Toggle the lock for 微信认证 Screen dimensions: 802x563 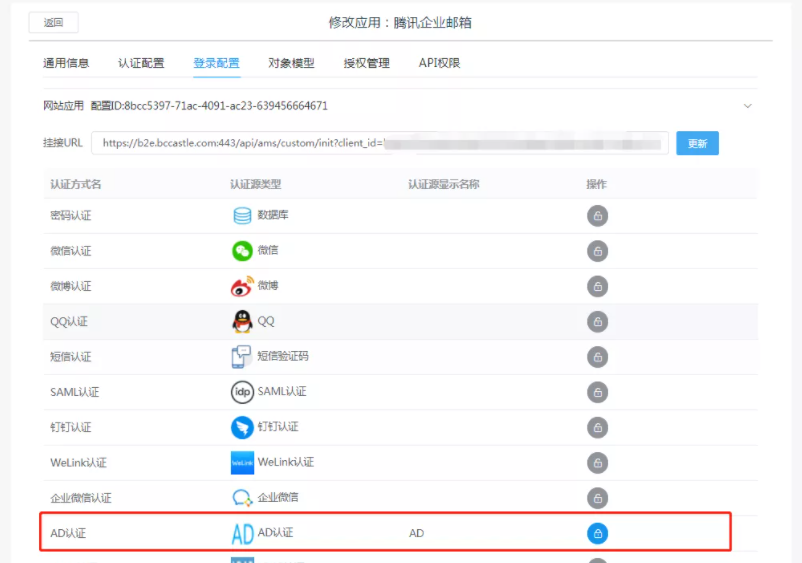tap(597, 251)
